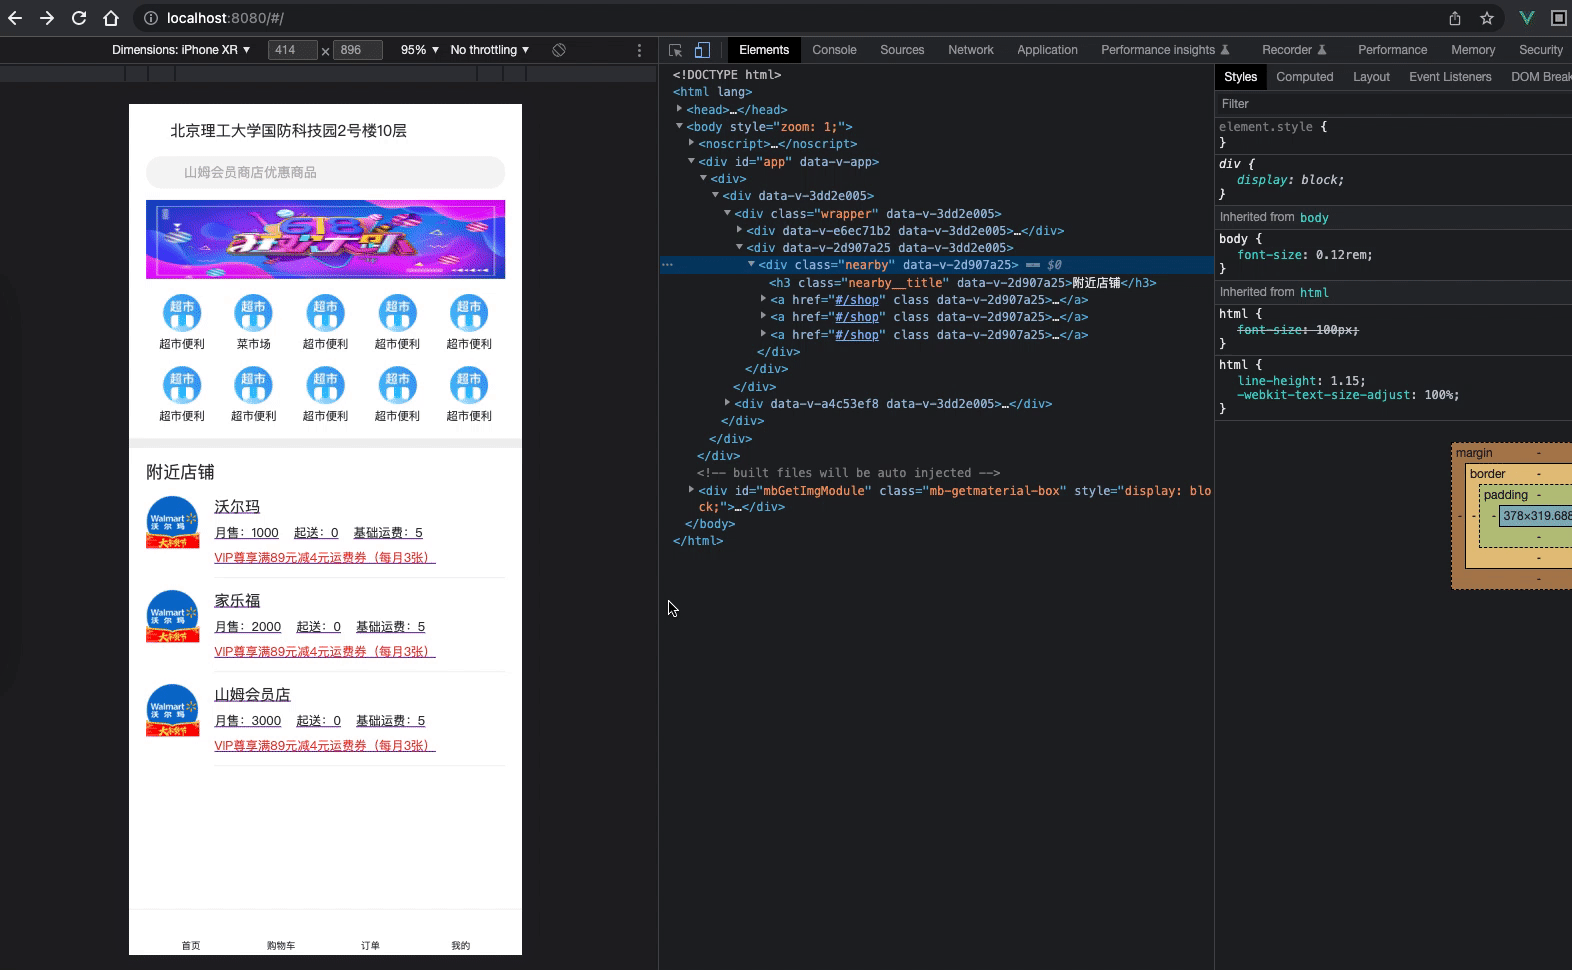Click the width field showing 414
This screenshot has width=1572, height=970.
293,50
